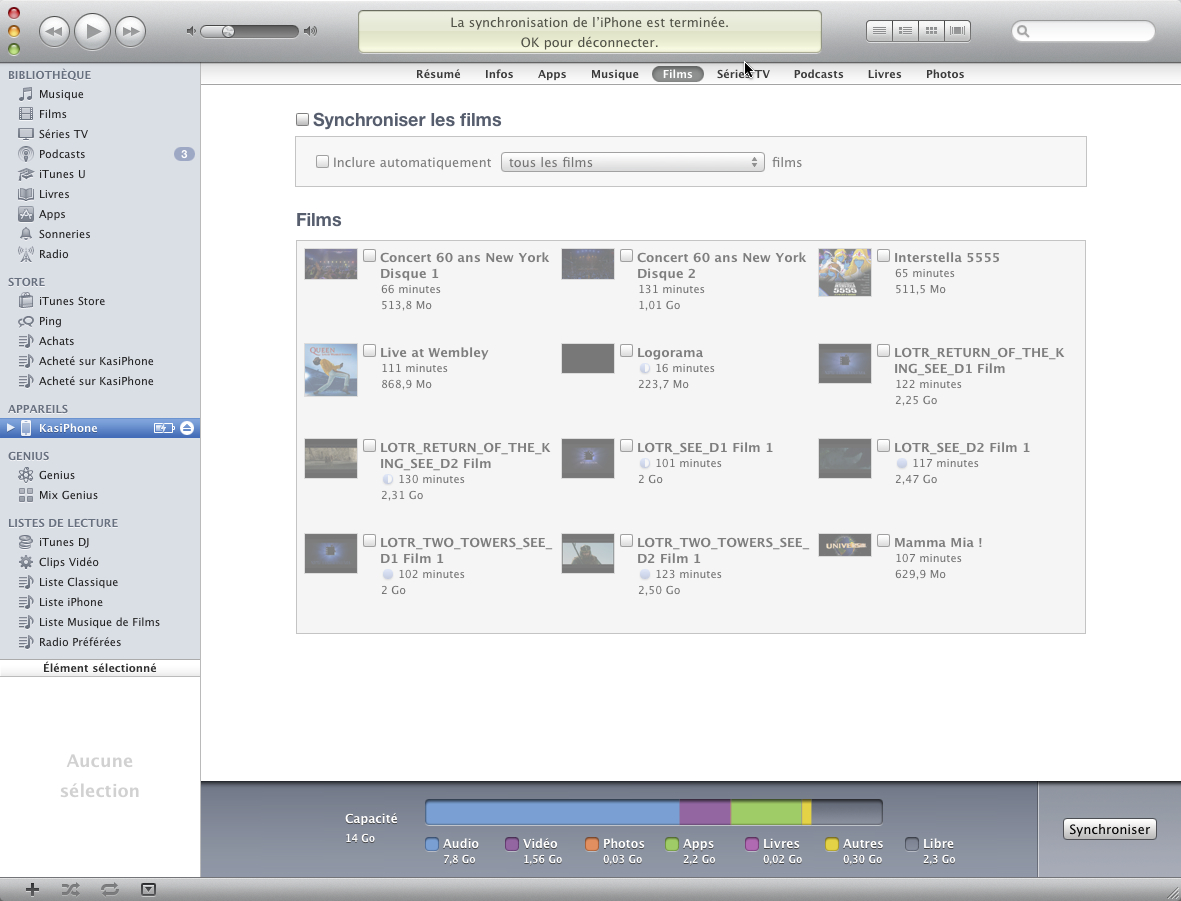Skip to the previous track
Screen dimensions: 1181x901
[x=53, y=31]
